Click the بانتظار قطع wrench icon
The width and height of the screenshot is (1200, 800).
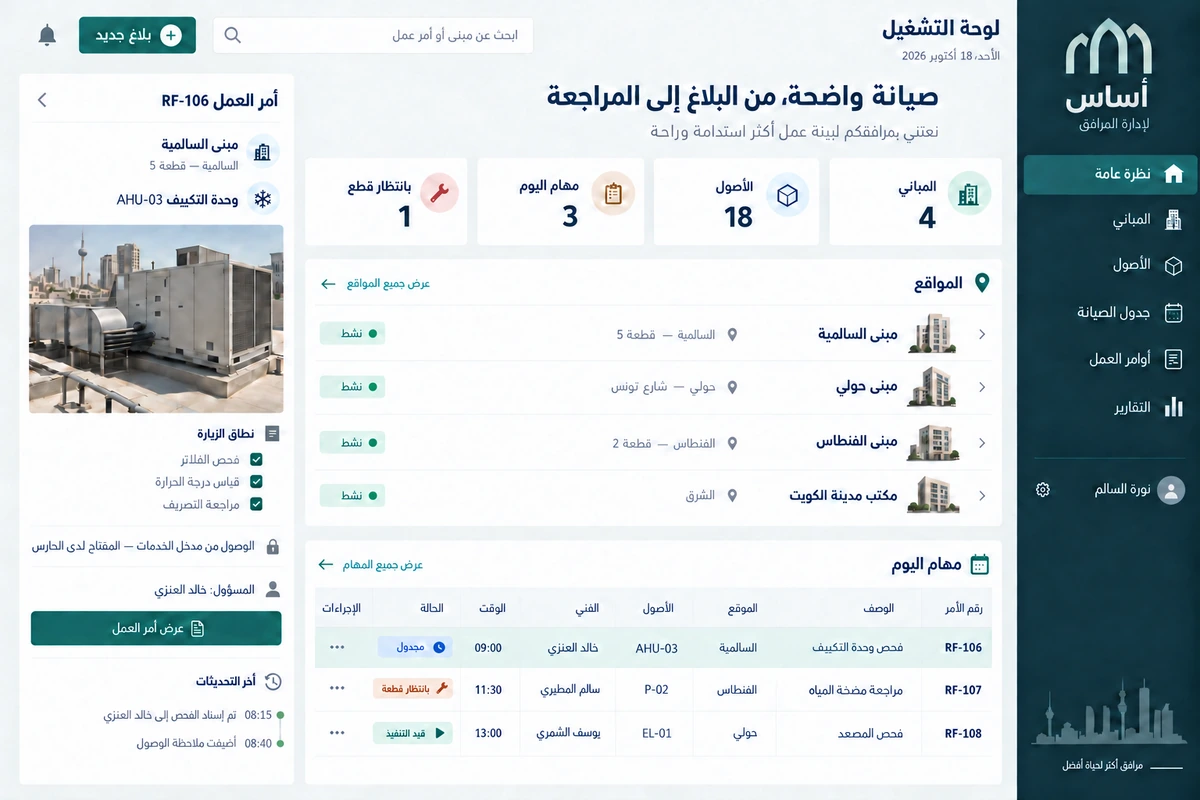coord(437,193)
